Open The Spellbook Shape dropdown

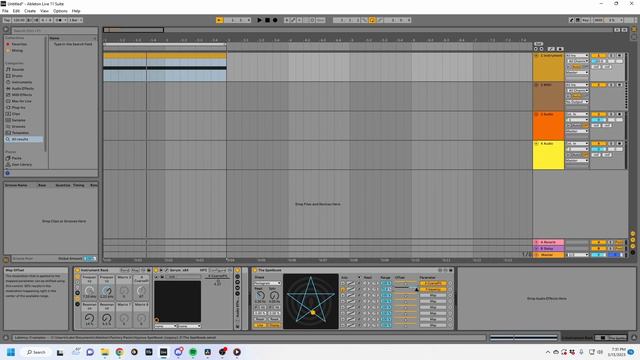pyautogui.click(x=267, y=283)
